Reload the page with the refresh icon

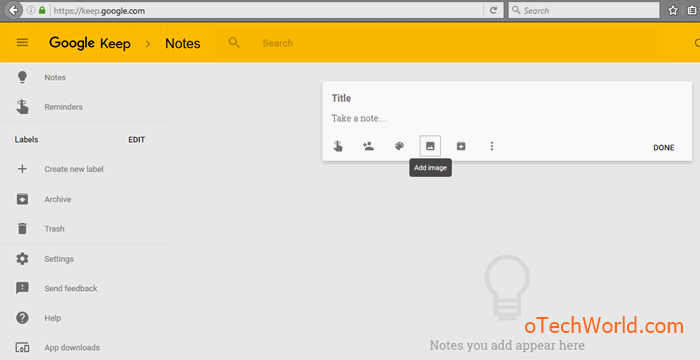tap(493, 10)
